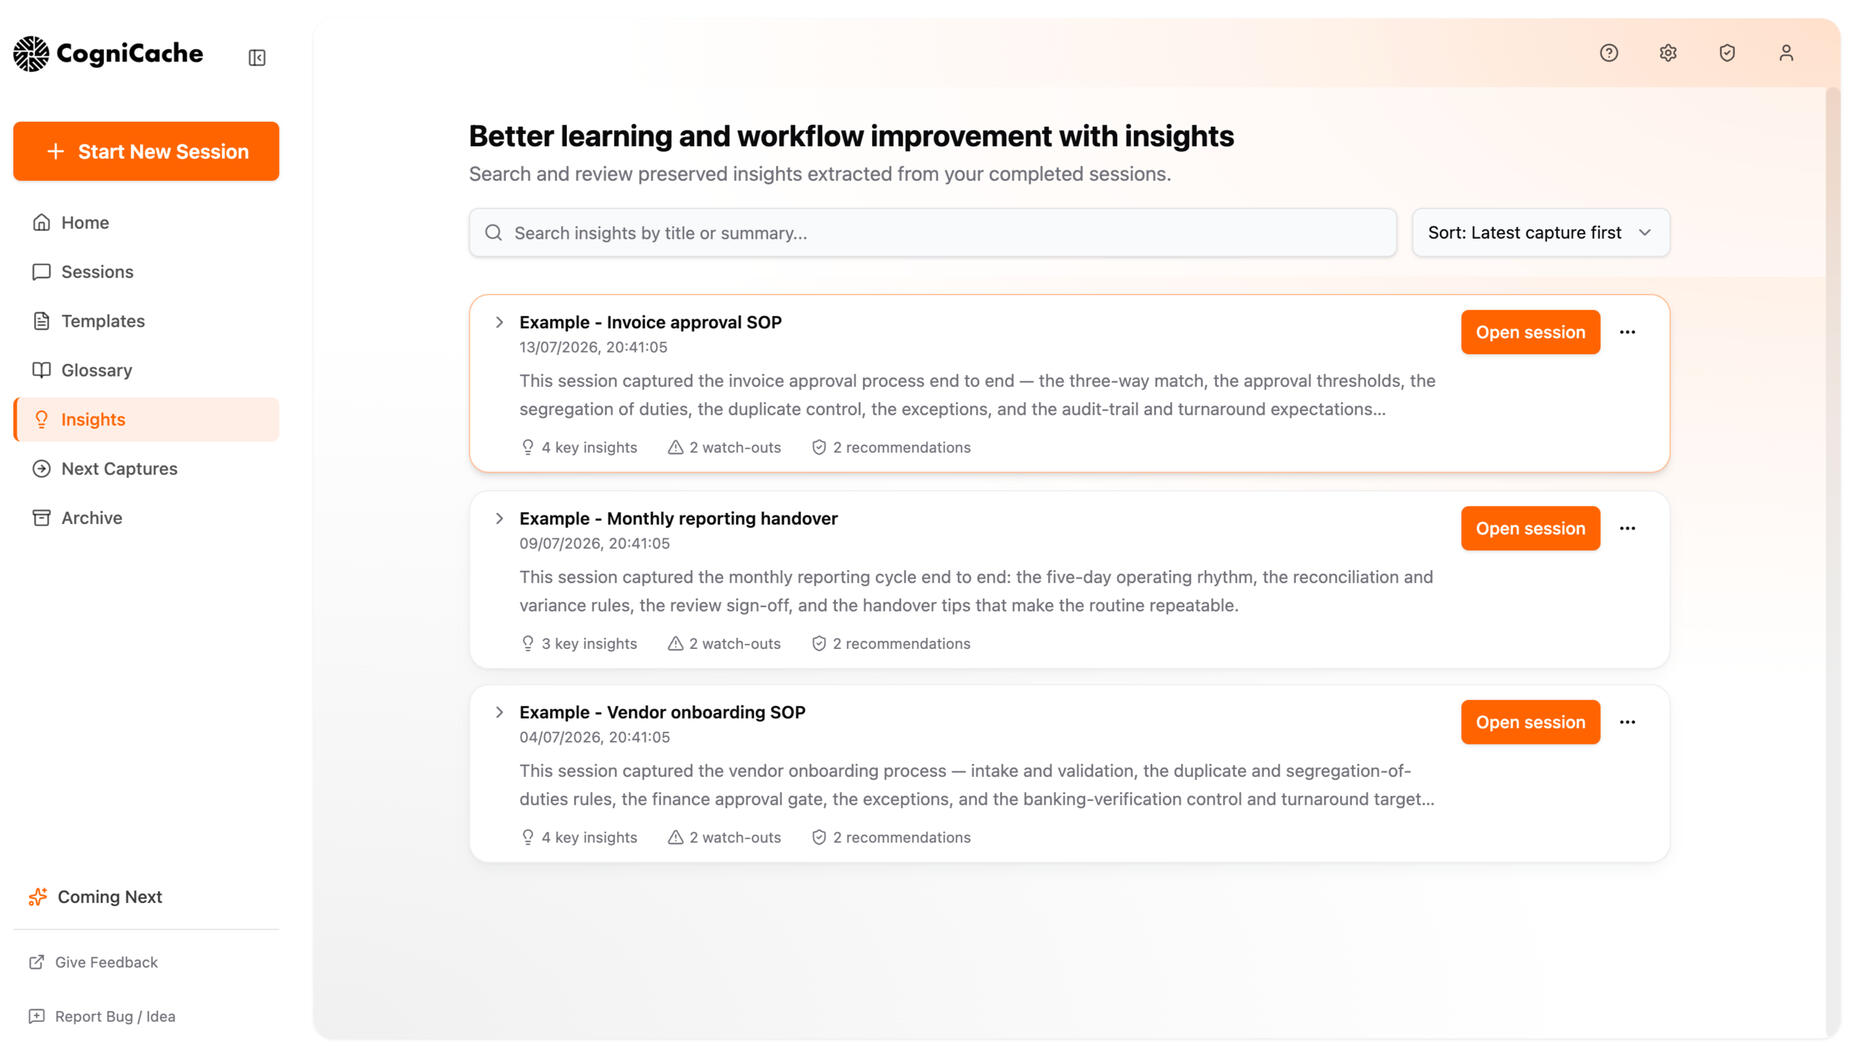Viewport: 1860px width, 1055px height.
Task: Open the help question mark icon
Action: coord(1609,53)
